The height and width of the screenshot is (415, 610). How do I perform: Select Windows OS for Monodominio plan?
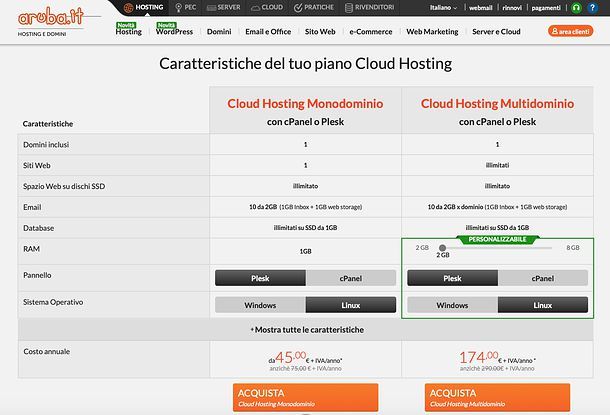tap(260, 305)
